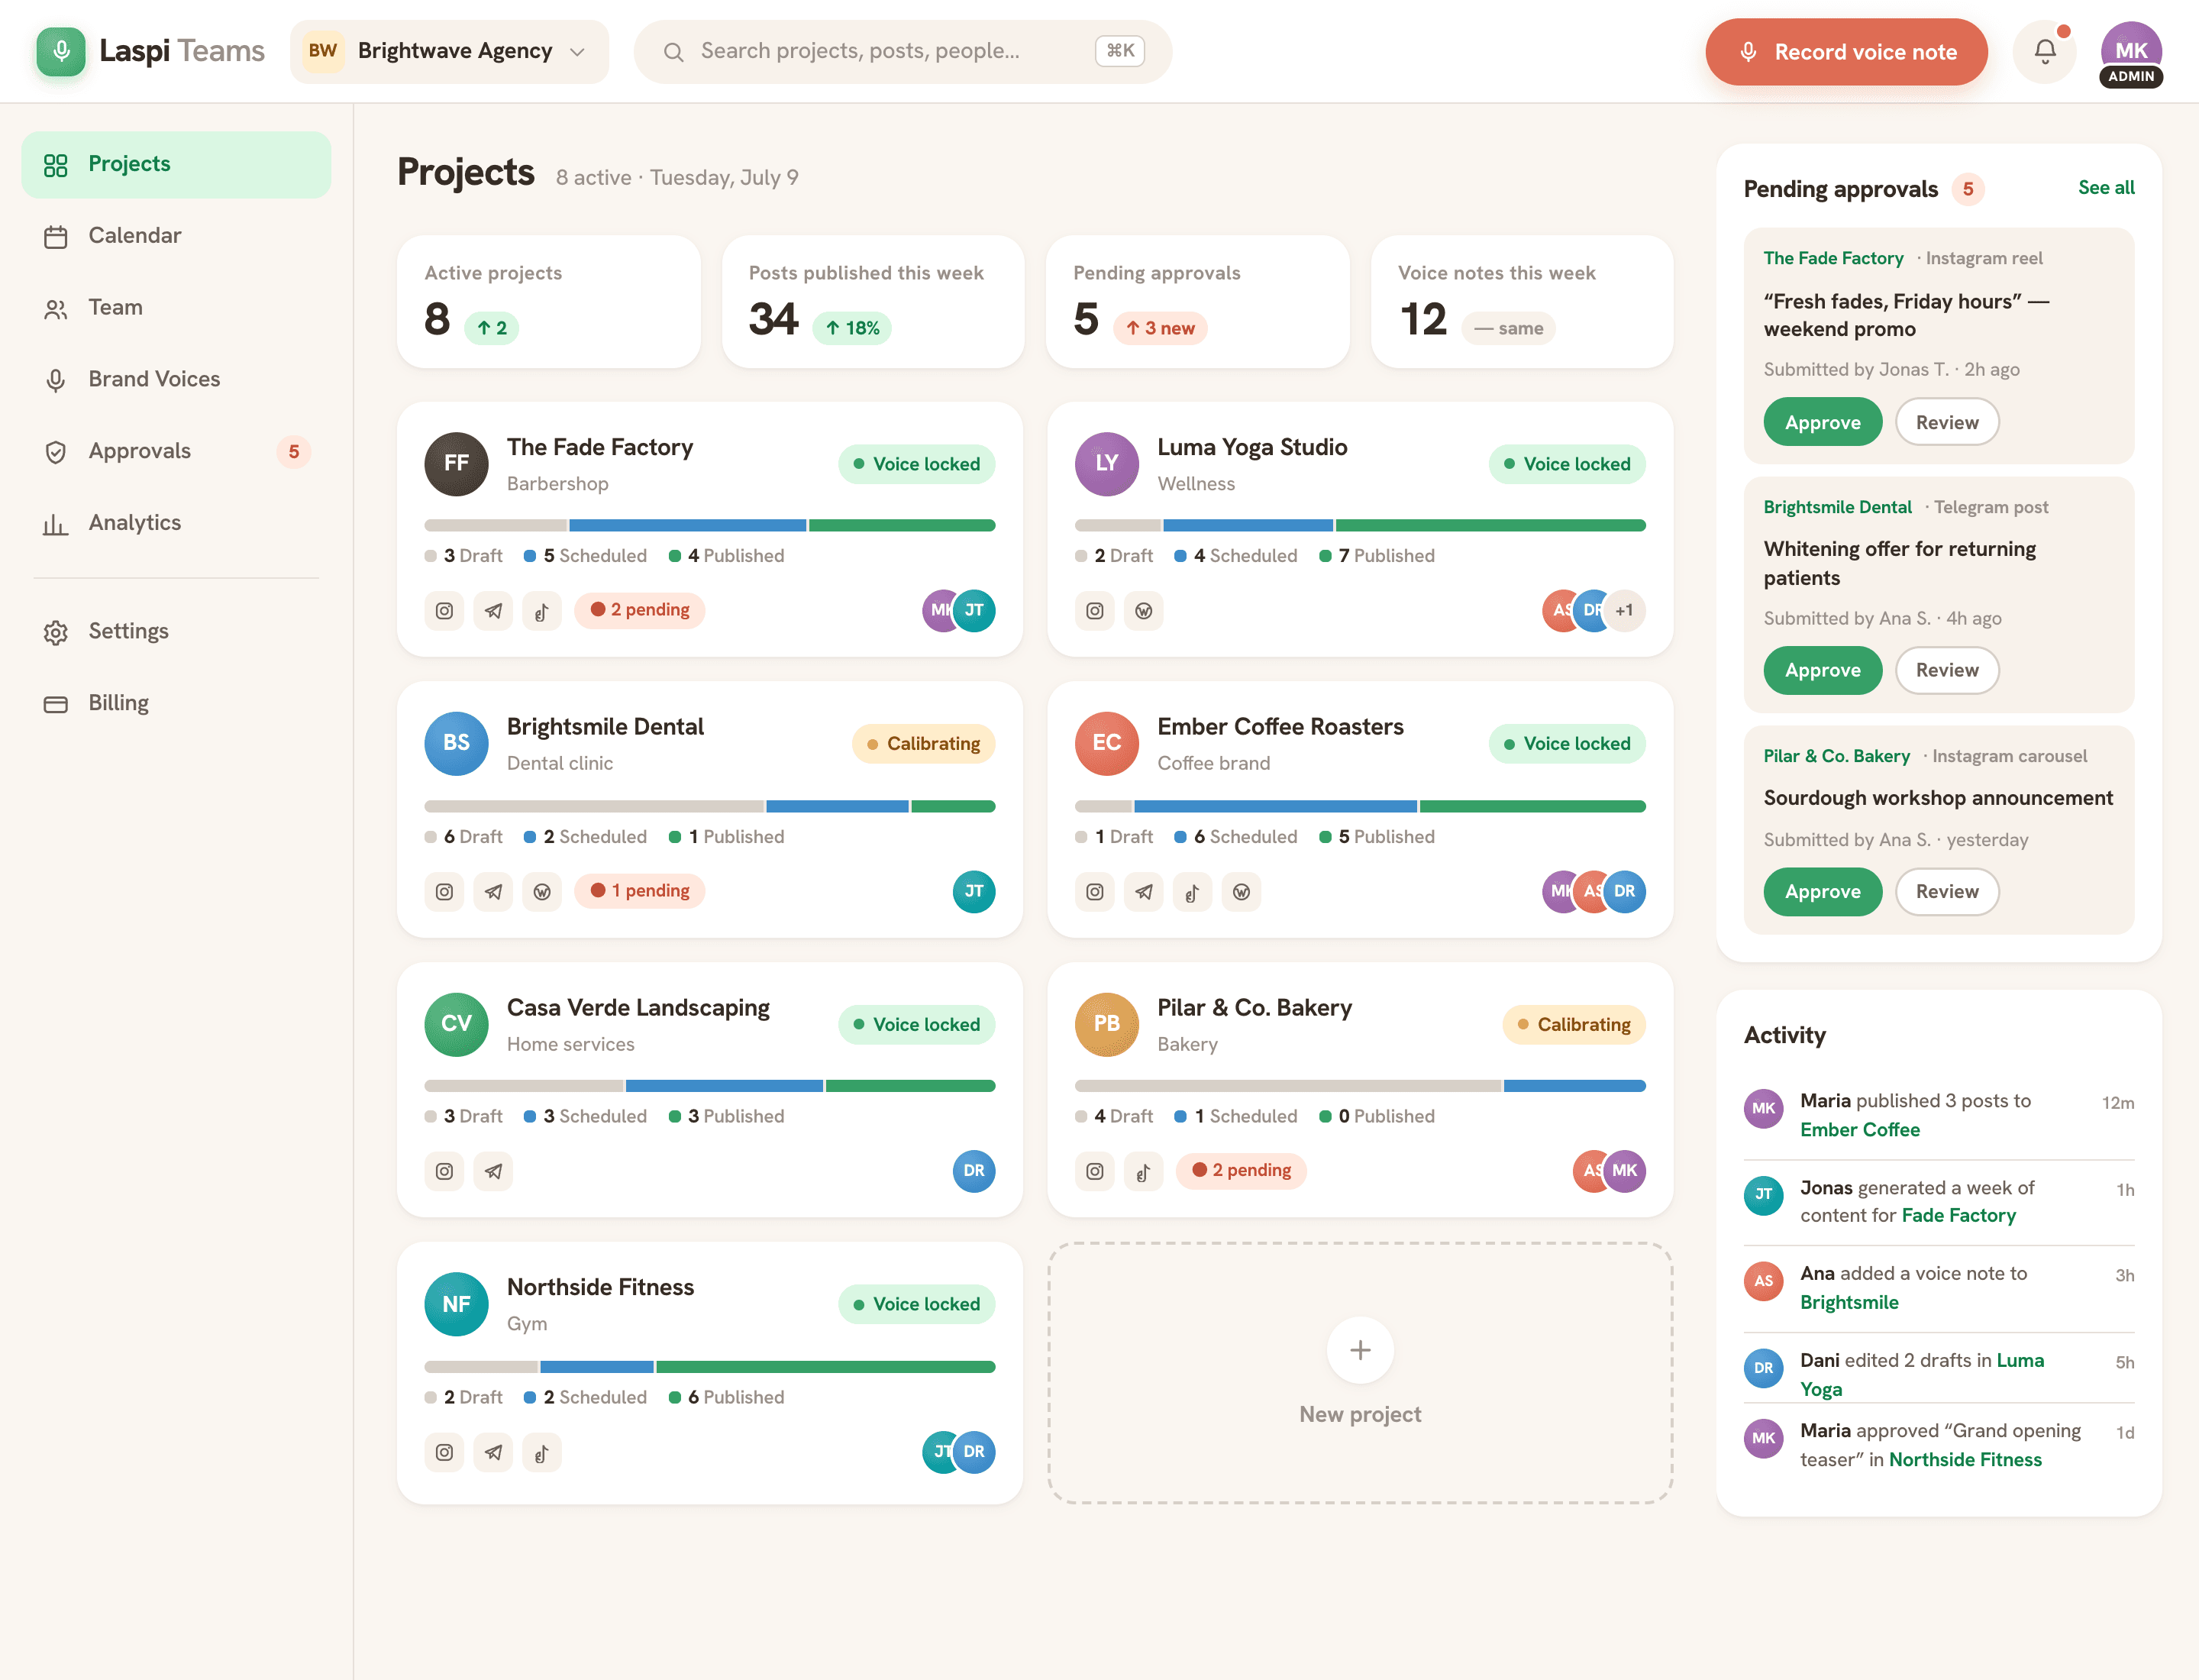Click Record voice note button

pyautogui.click(x=1846, y=52)
